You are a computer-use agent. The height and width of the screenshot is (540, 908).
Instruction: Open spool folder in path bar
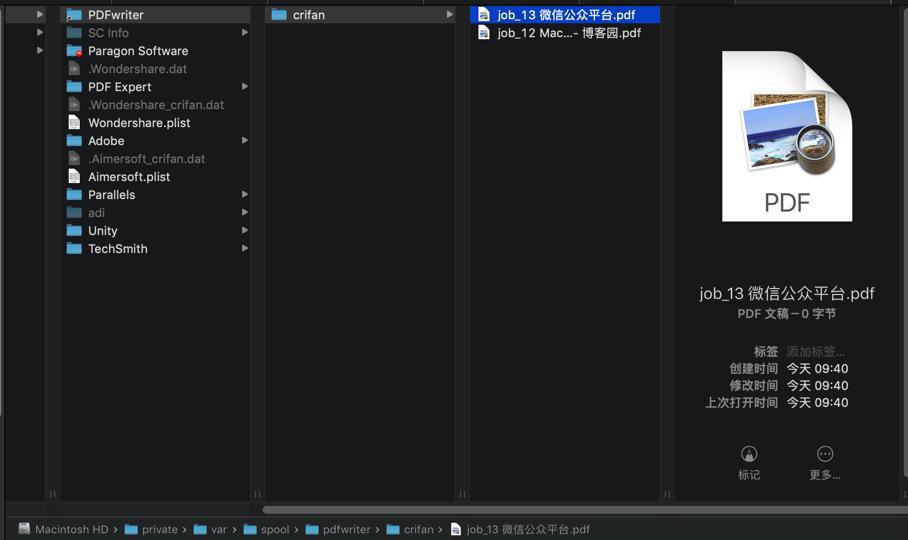[266, 529]
